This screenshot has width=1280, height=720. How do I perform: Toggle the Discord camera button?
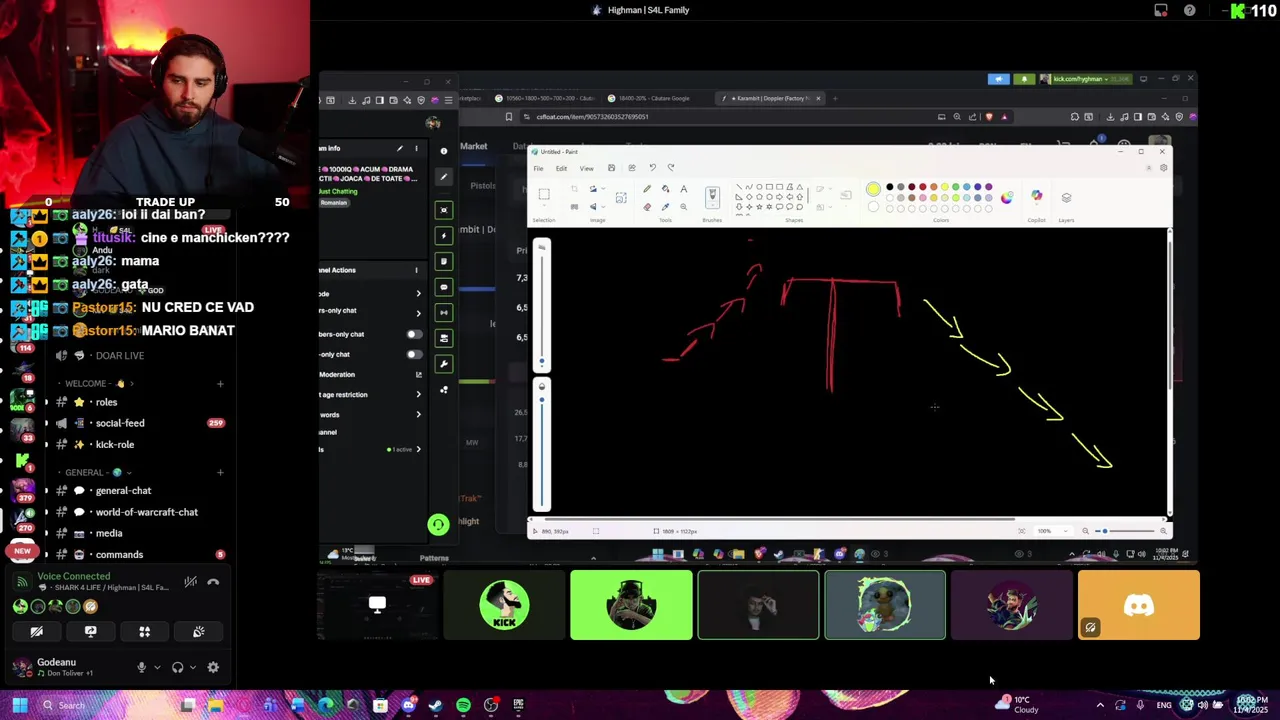(36, 632)
